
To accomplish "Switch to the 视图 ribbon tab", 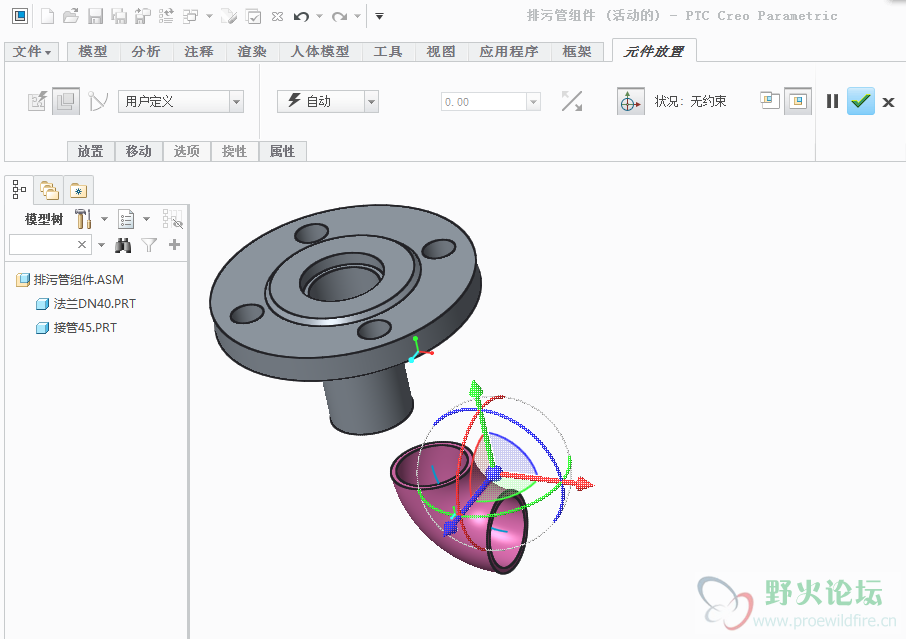I will tap(441, 51).
